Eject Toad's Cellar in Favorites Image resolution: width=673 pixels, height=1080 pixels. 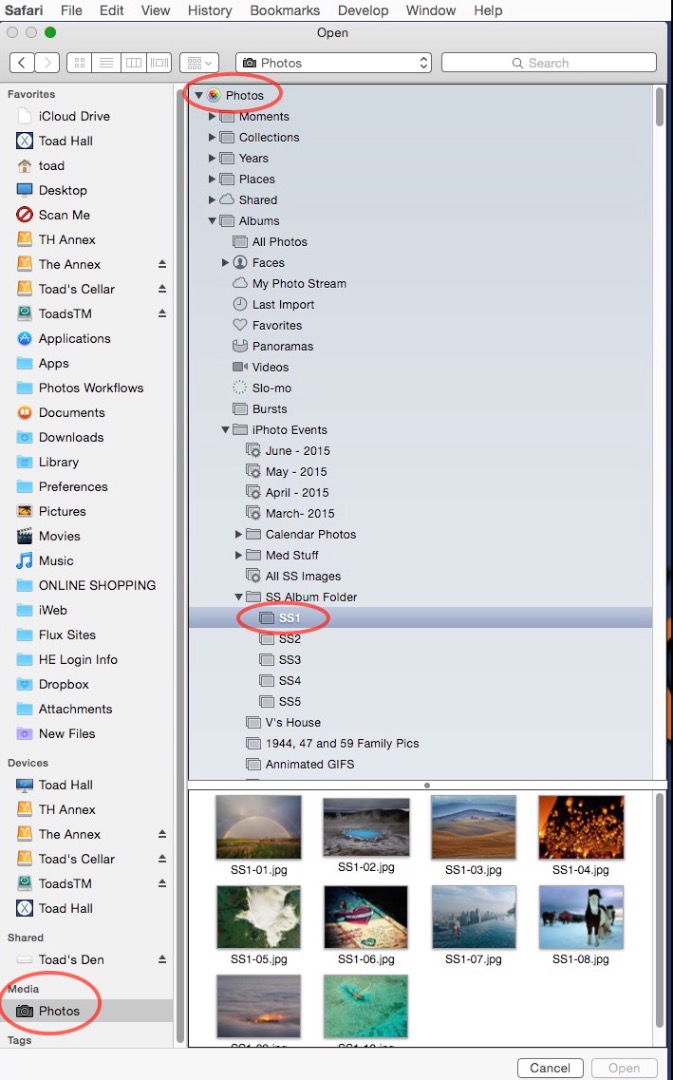point(162,289)
